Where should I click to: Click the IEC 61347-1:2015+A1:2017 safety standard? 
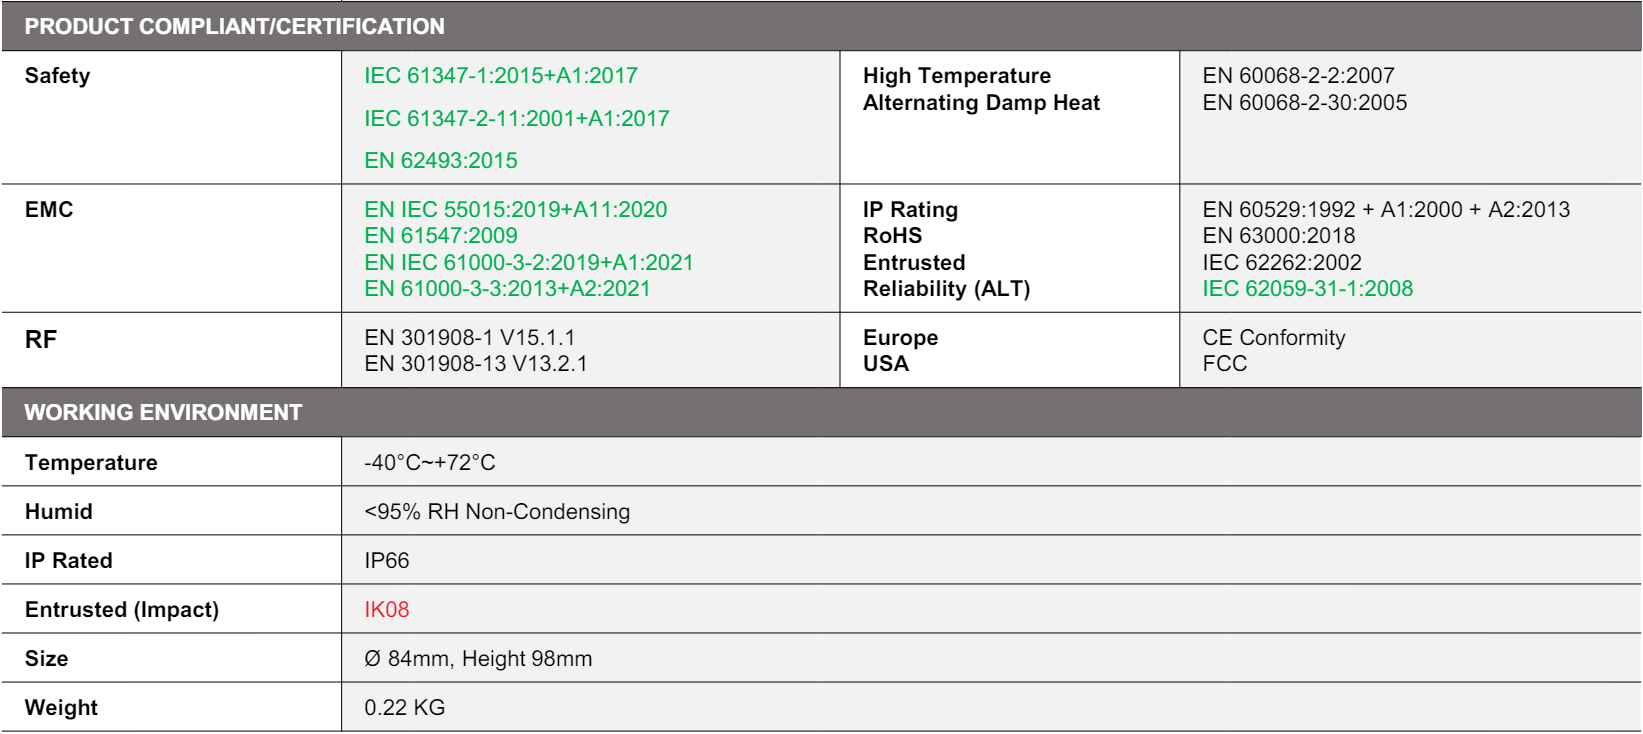[x=500, y=76]
